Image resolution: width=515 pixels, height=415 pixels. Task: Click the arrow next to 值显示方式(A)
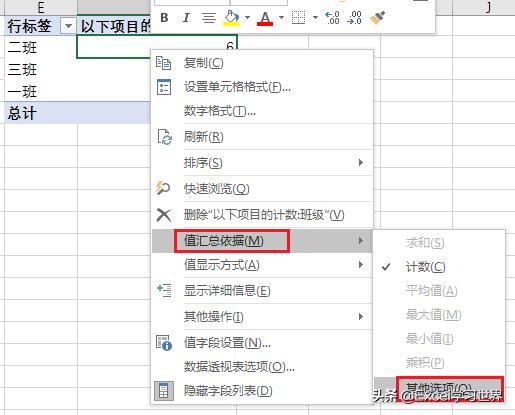coord(360,265)
